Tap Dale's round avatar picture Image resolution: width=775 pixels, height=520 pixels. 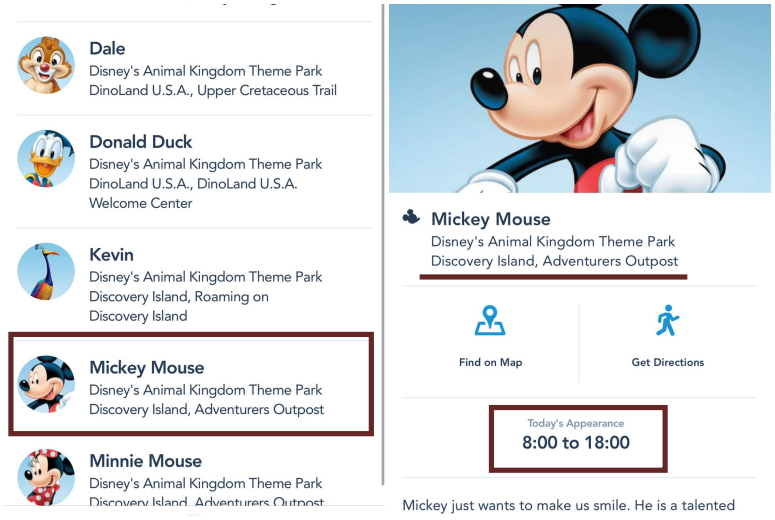46,65
